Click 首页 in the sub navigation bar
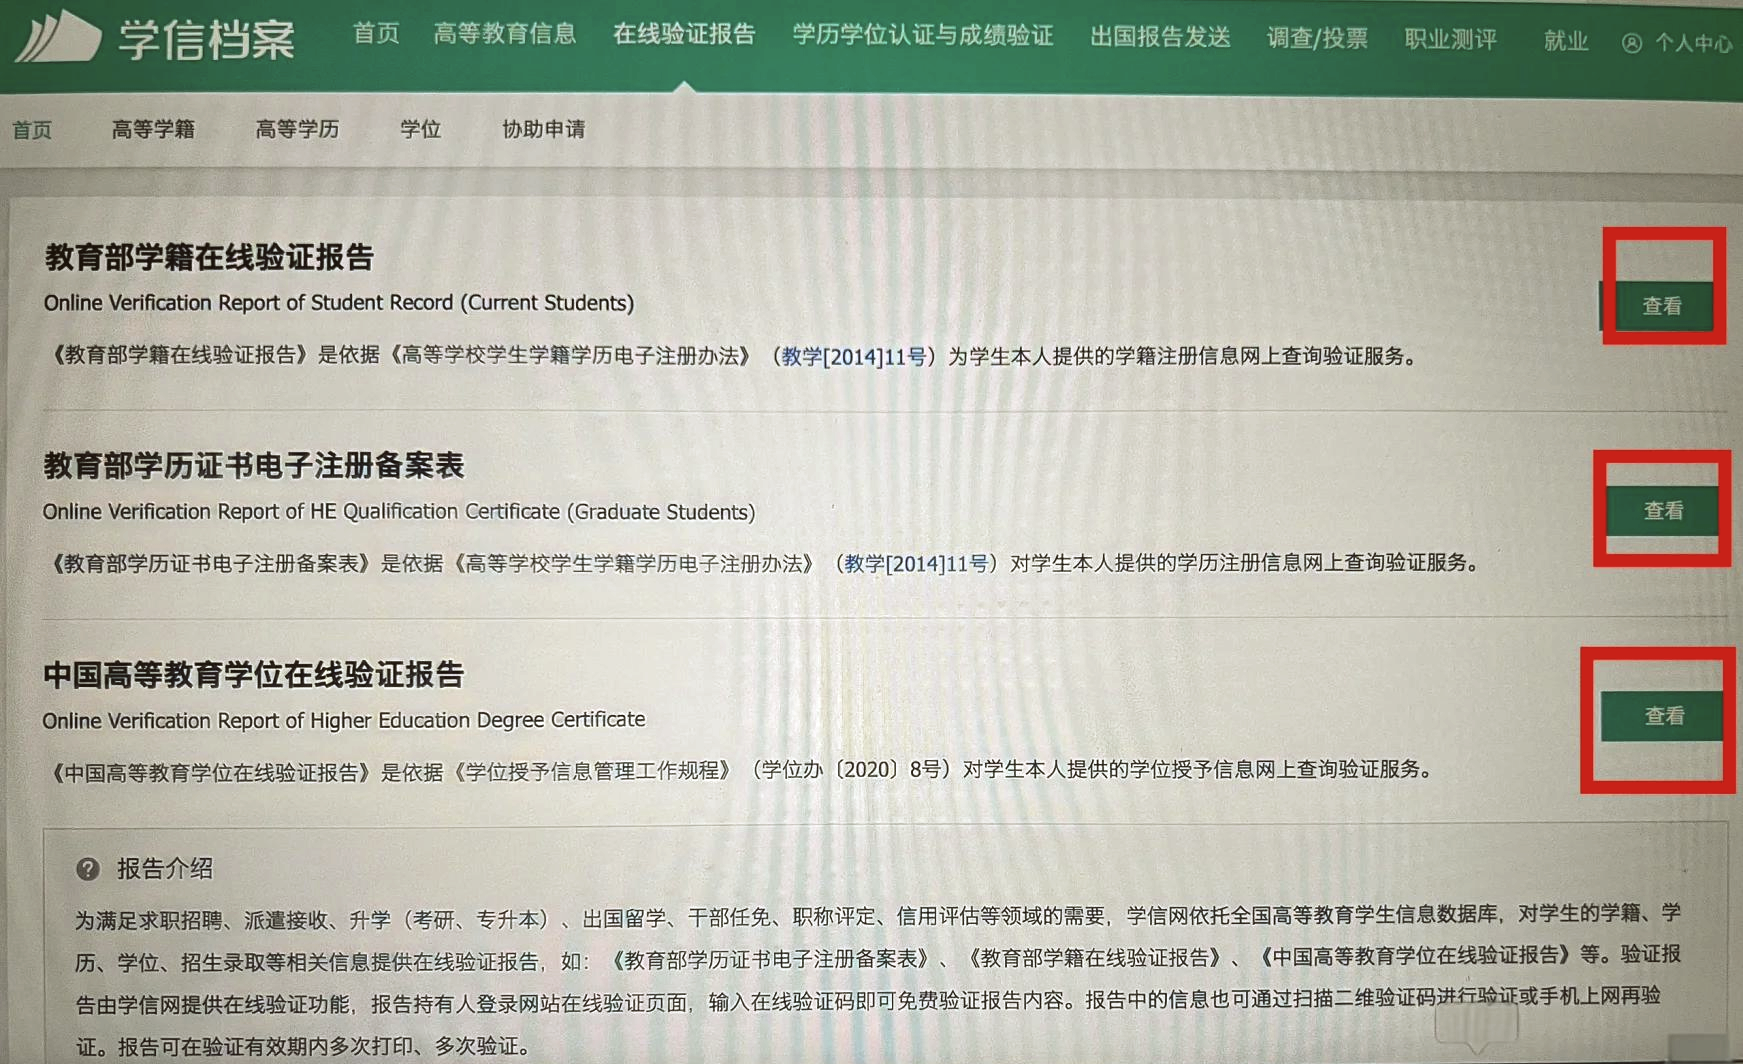The image size is (1743, 1064). click(32, 130)
